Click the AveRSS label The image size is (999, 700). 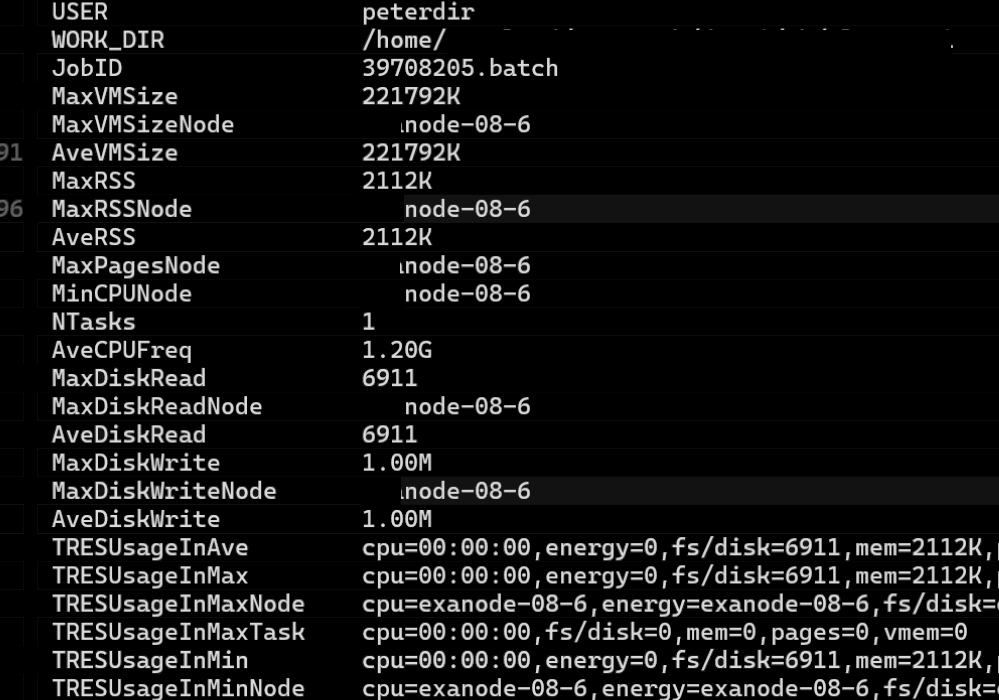(94, 237)
